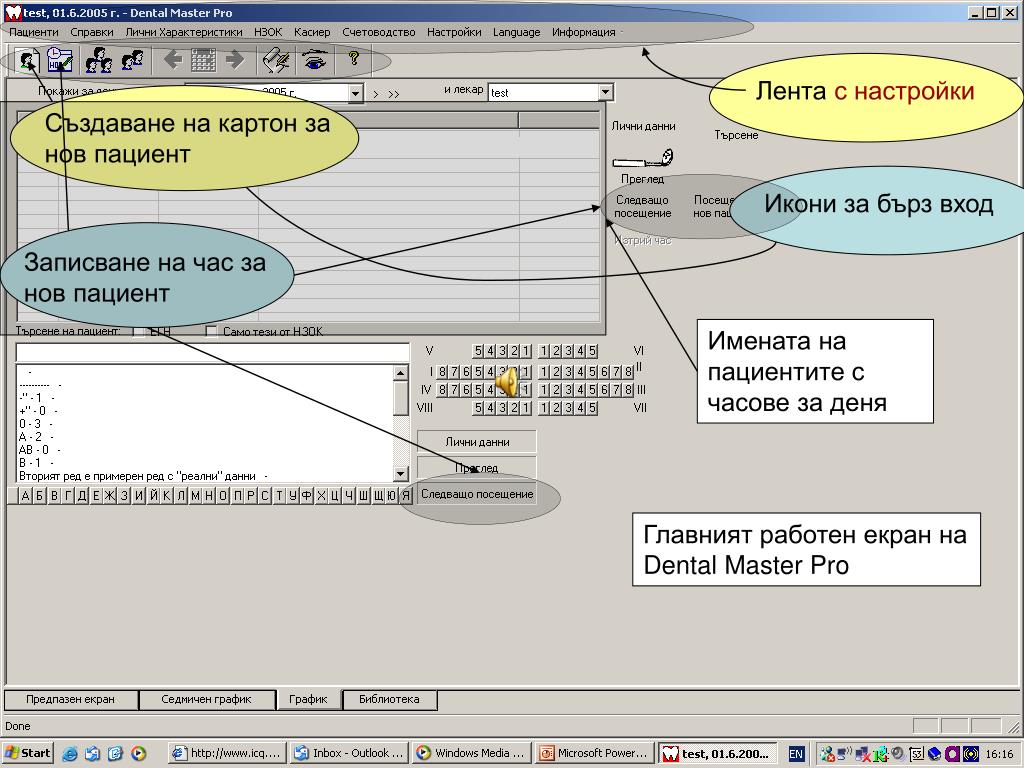
Task: Open the Справки menu
Action: click(x=92, y=32)
